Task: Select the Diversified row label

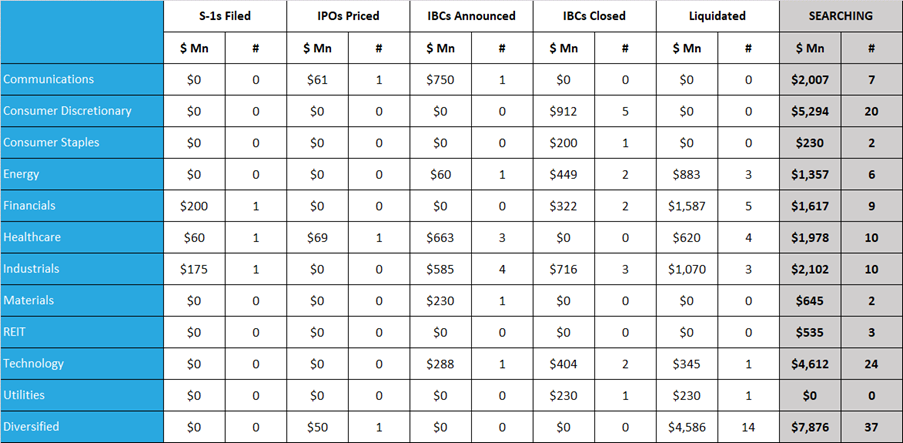Action: pyautogui.click(x=31, y=427)
